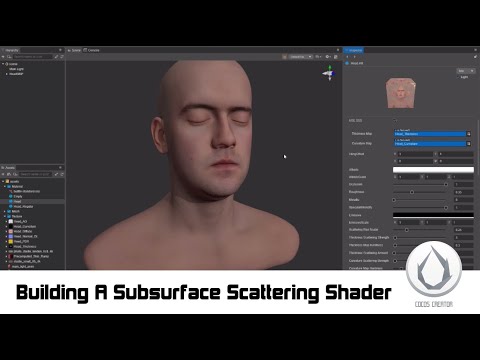
Task: Expand the Head_Diffuse texture entry
Action: tap(7, 231)
